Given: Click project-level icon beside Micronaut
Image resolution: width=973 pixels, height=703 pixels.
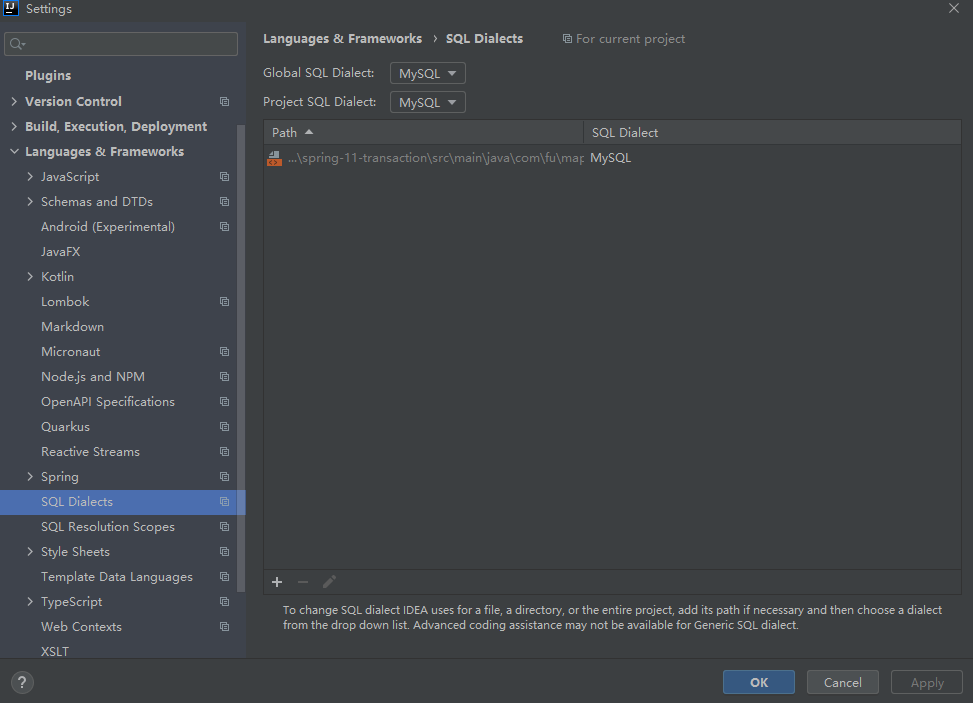Looking at the screenshot, I should coord(225,351).
